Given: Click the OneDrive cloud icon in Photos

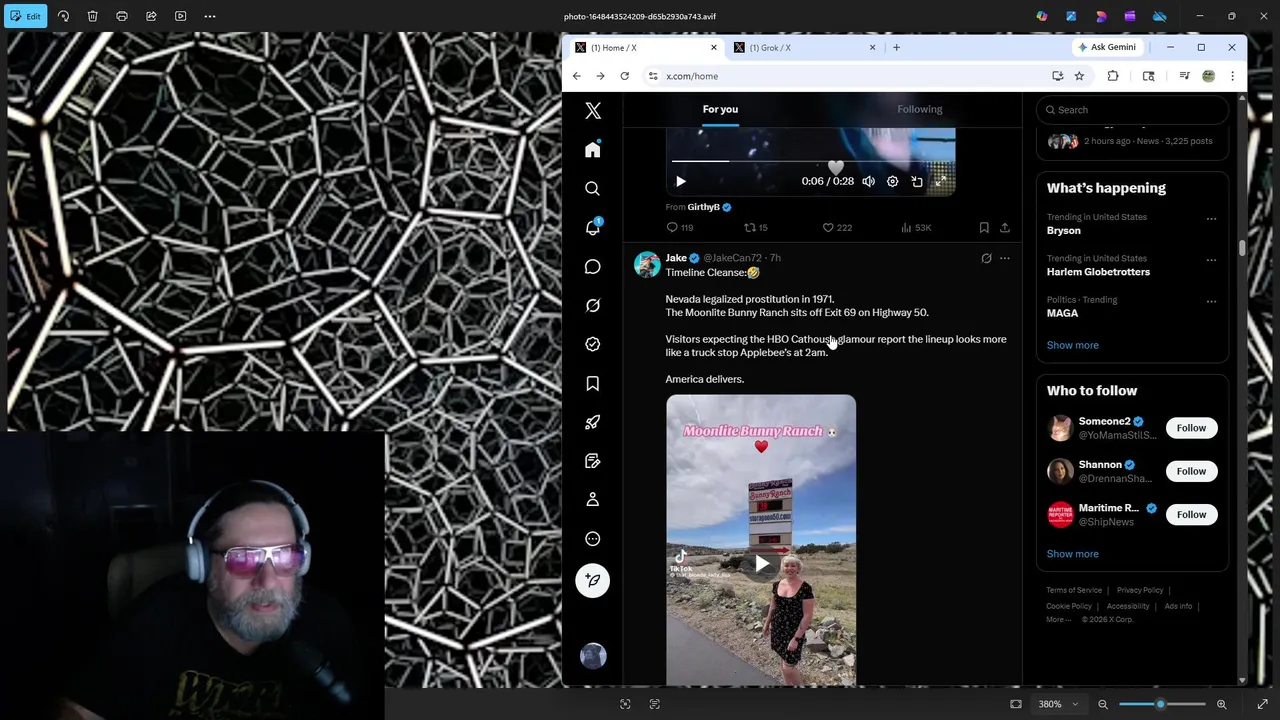Looking at the screenshot, I should pos(1160,16).
